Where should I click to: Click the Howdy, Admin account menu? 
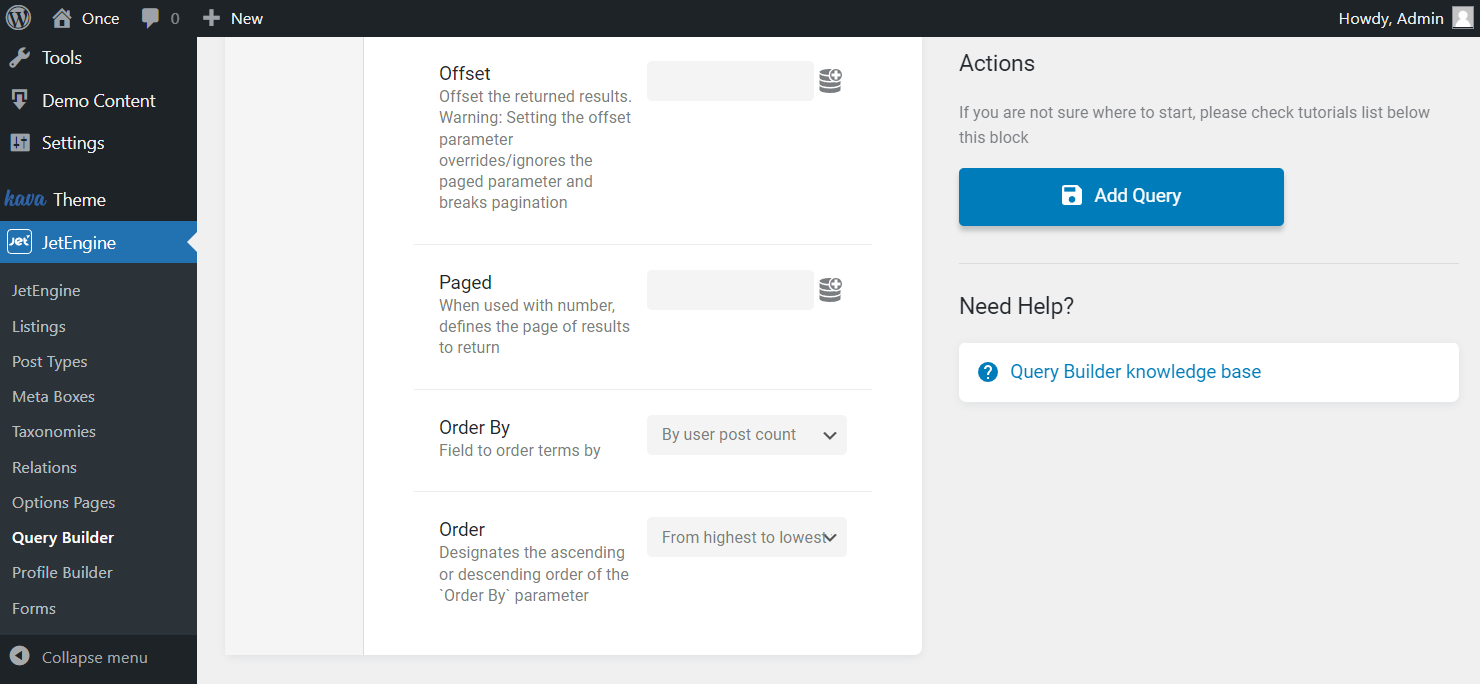point(1405,18)
